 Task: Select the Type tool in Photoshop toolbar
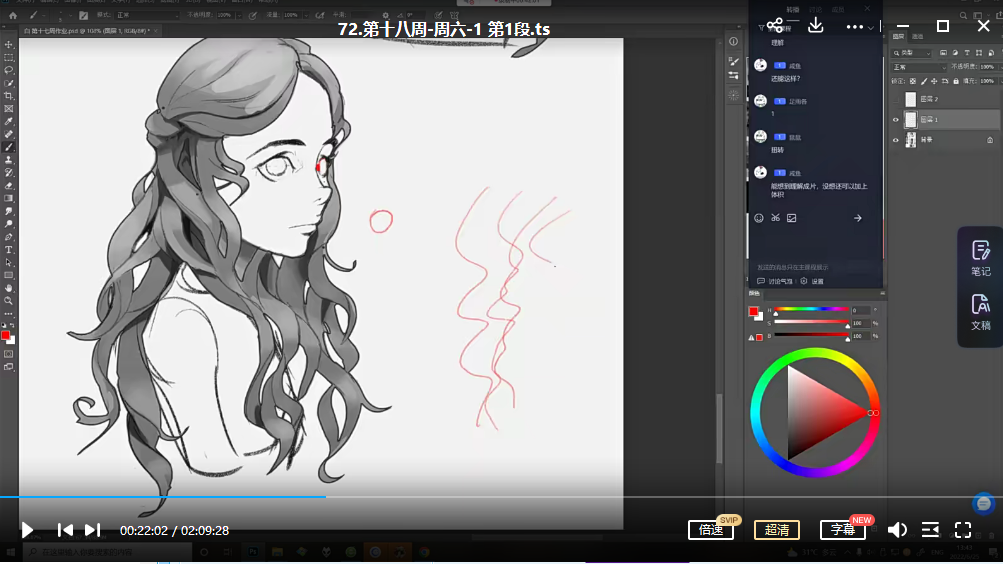pos(9,249)
